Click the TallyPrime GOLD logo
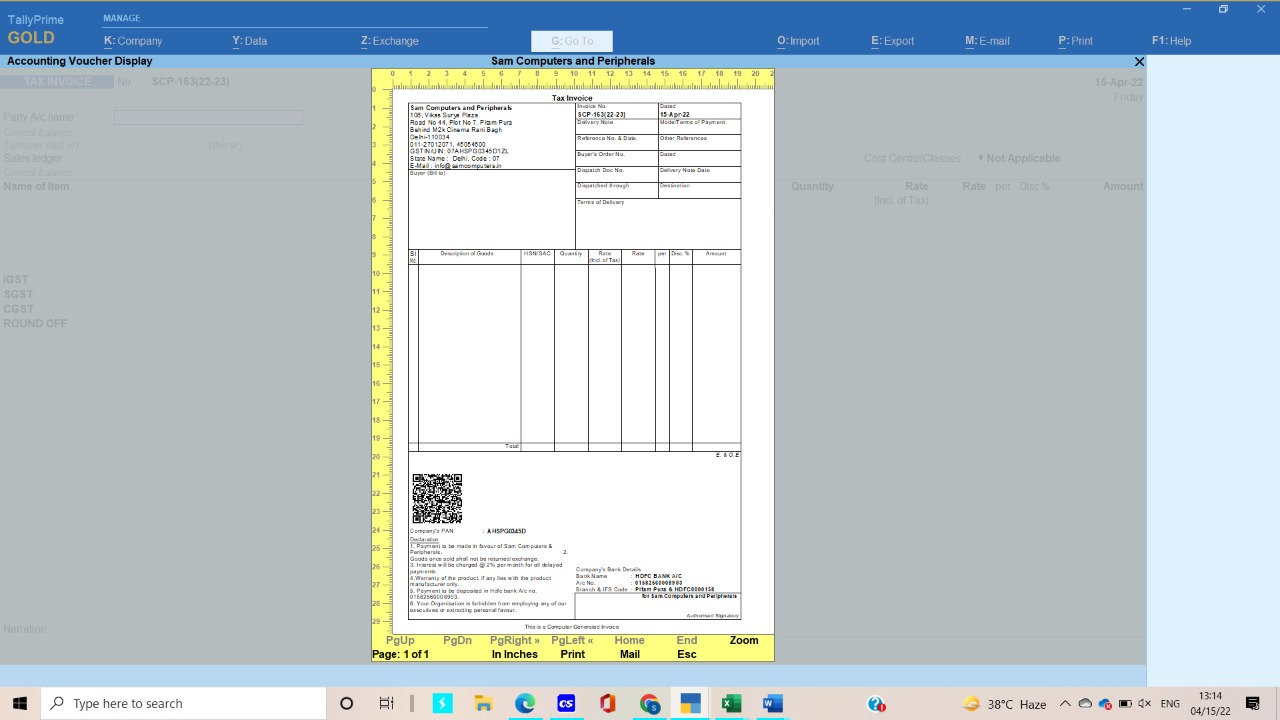The height and width of the screenshot is (720, 1280). pyautogui.click(x=36, y=30)
